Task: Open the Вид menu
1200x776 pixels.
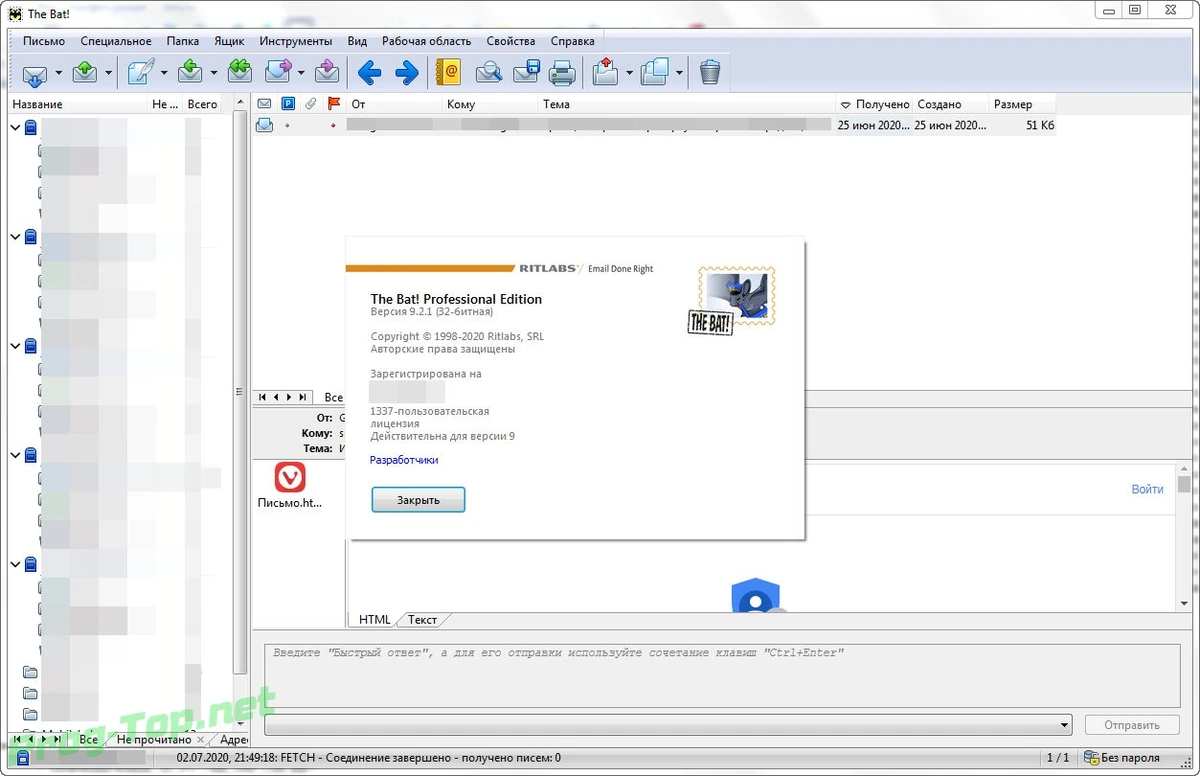Action: pos(357,41)
